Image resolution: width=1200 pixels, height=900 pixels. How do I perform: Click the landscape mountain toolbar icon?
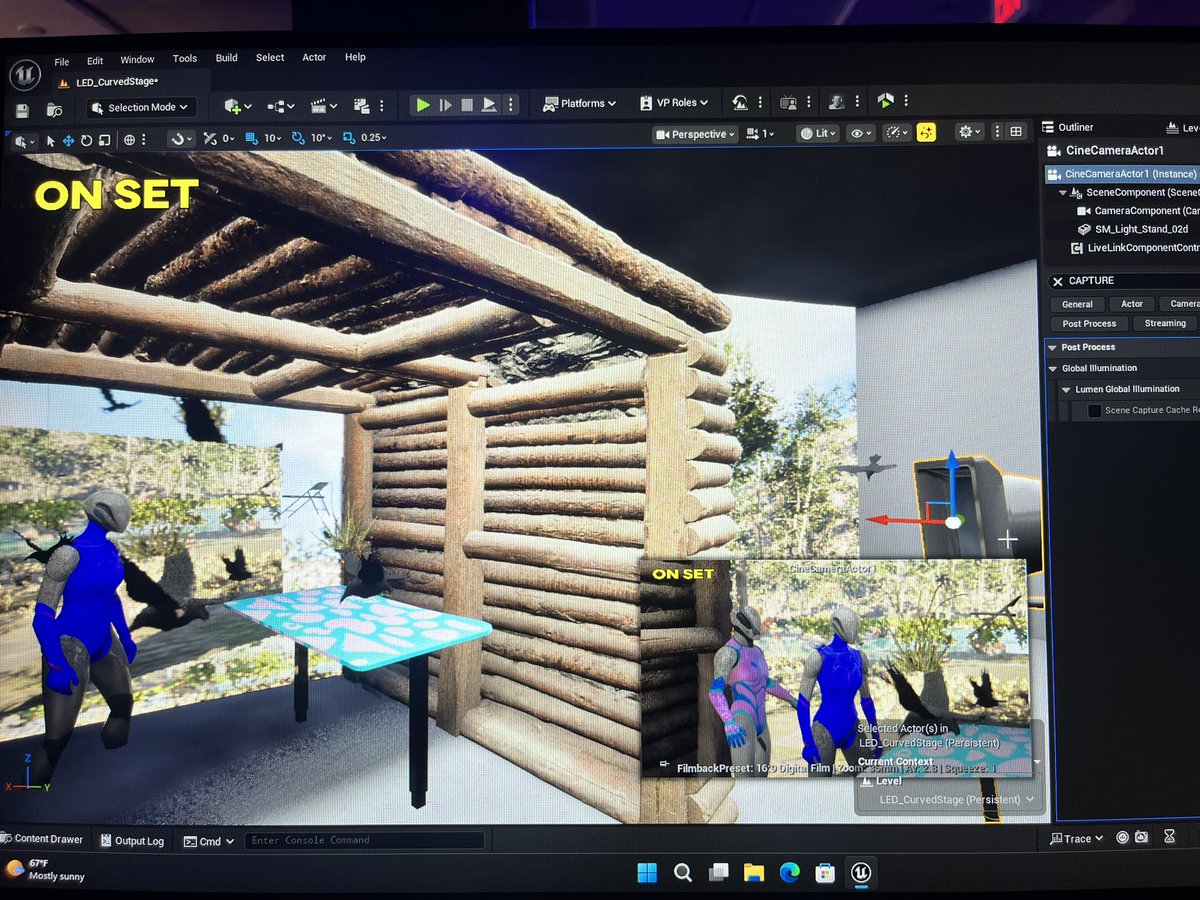pyautogui.click(x=740, y=102)
